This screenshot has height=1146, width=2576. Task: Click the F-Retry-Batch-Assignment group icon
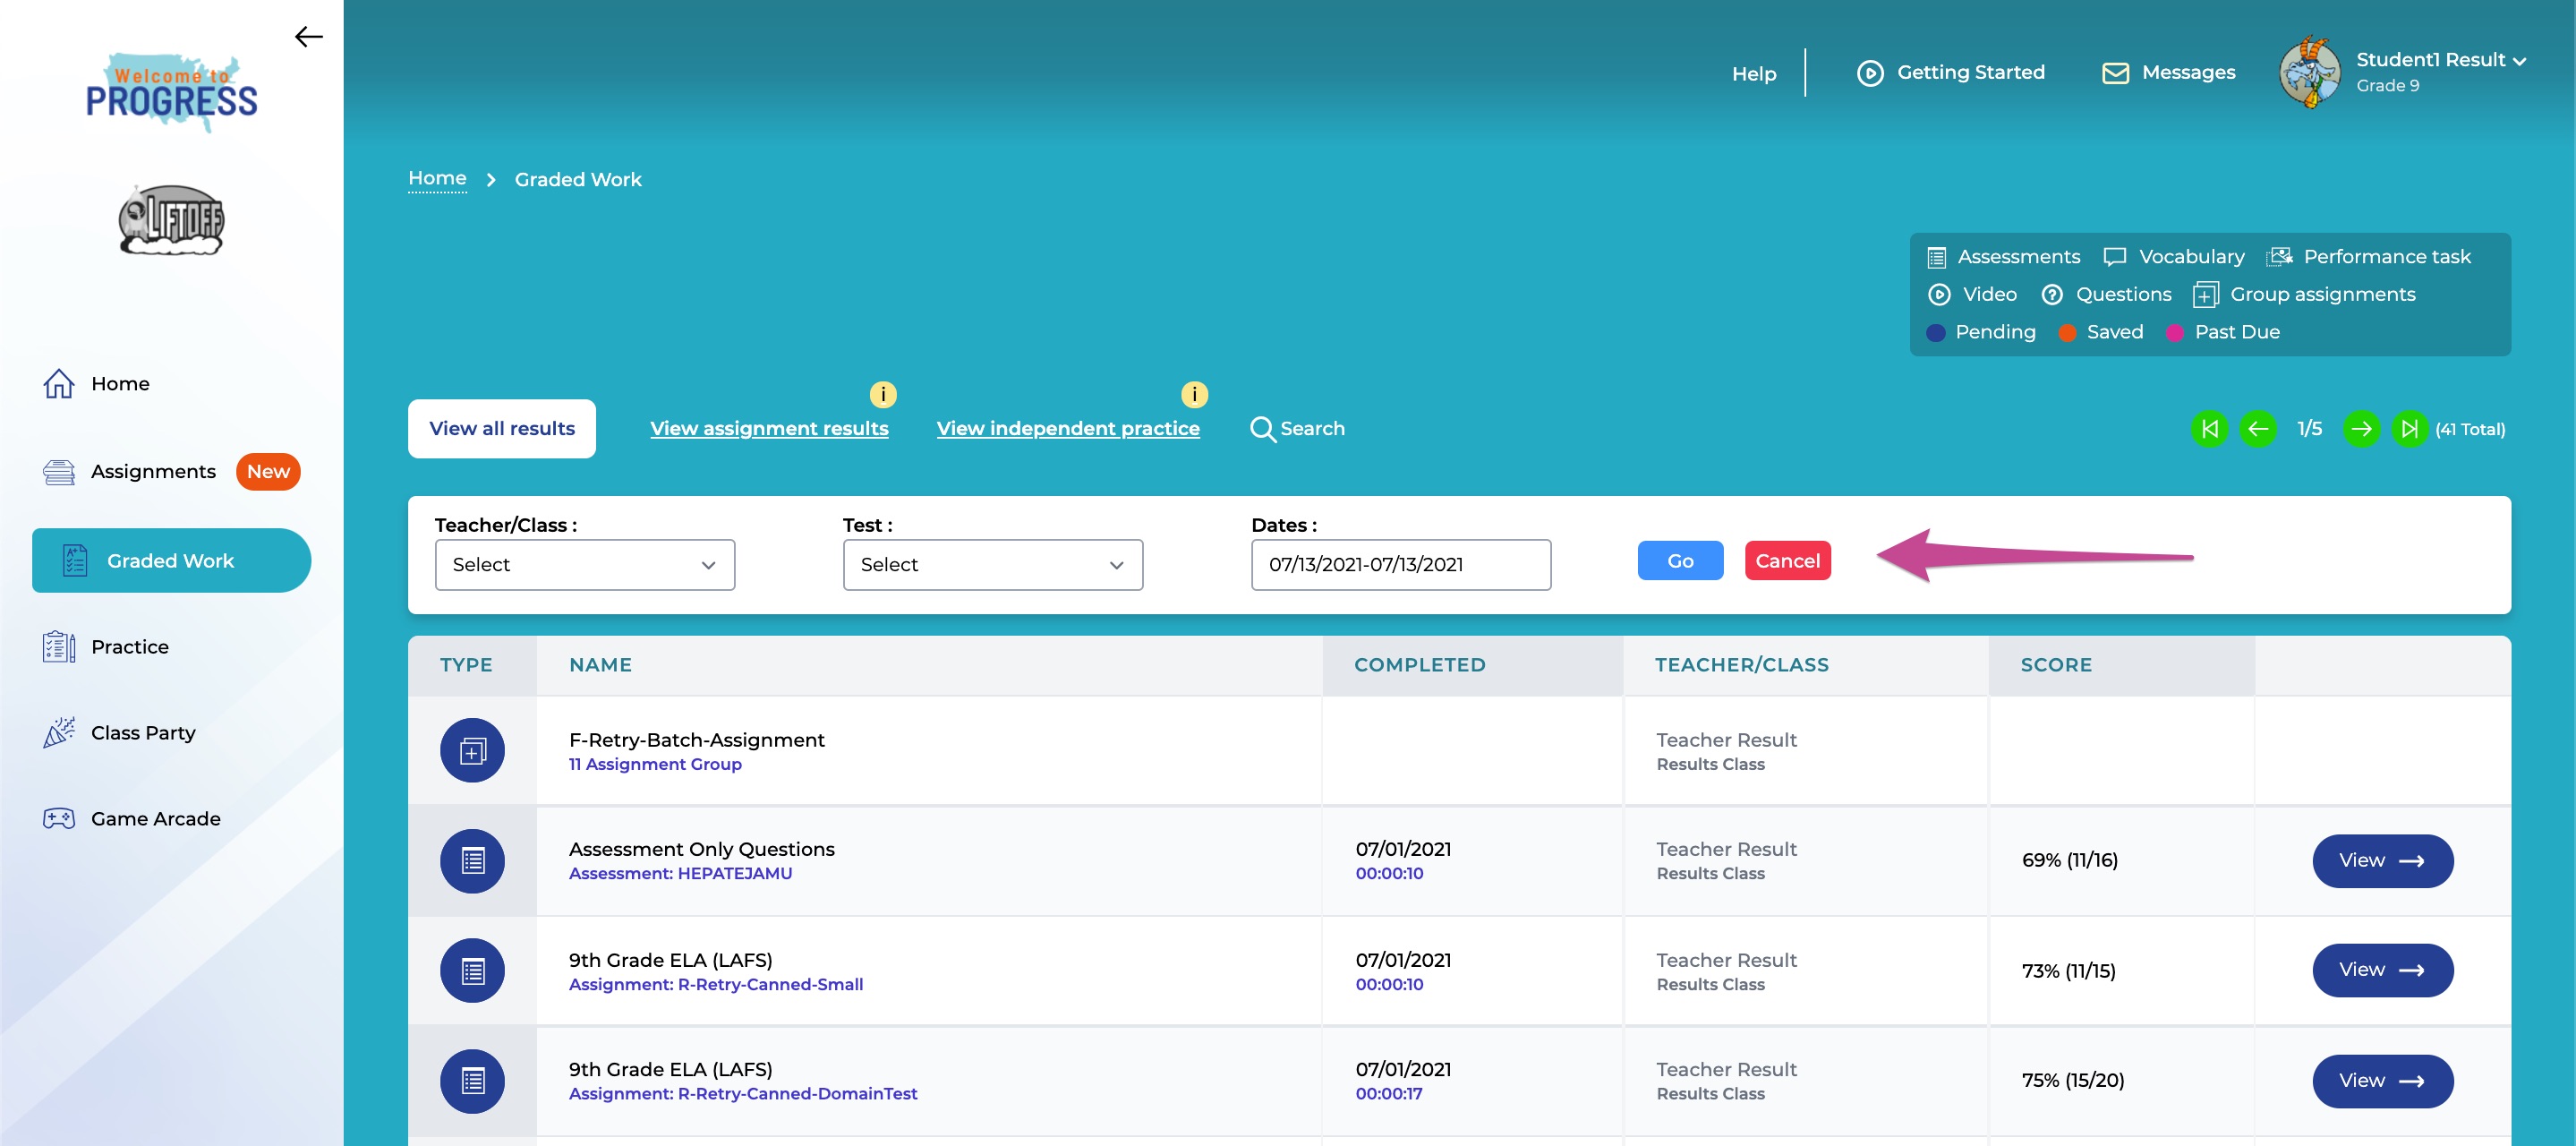[472, 750]
